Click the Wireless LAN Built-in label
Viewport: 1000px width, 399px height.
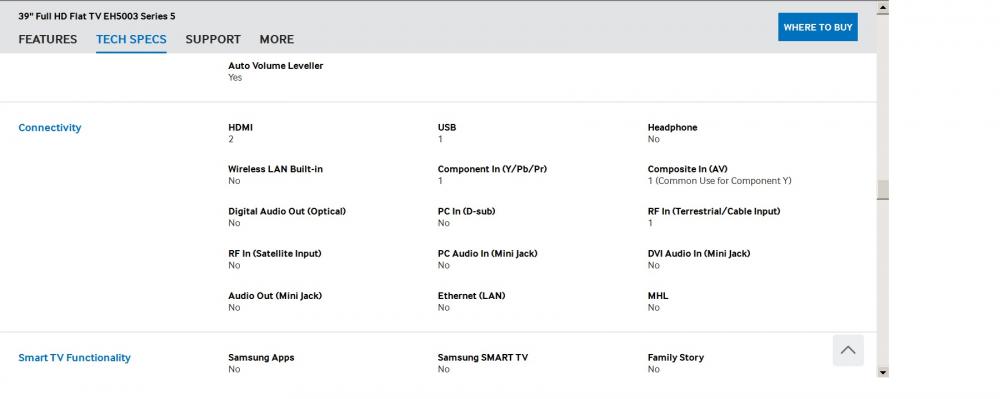[x=276, y=170]
